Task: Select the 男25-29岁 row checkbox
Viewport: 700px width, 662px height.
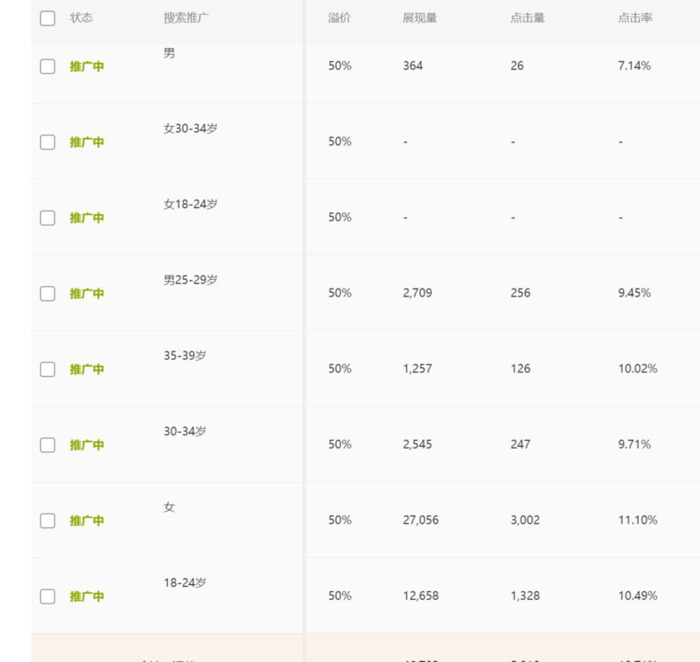Action: point(48,294)
